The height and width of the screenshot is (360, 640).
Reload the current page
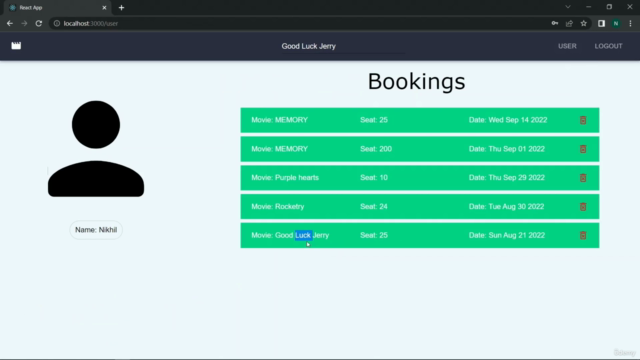point(39,24)
